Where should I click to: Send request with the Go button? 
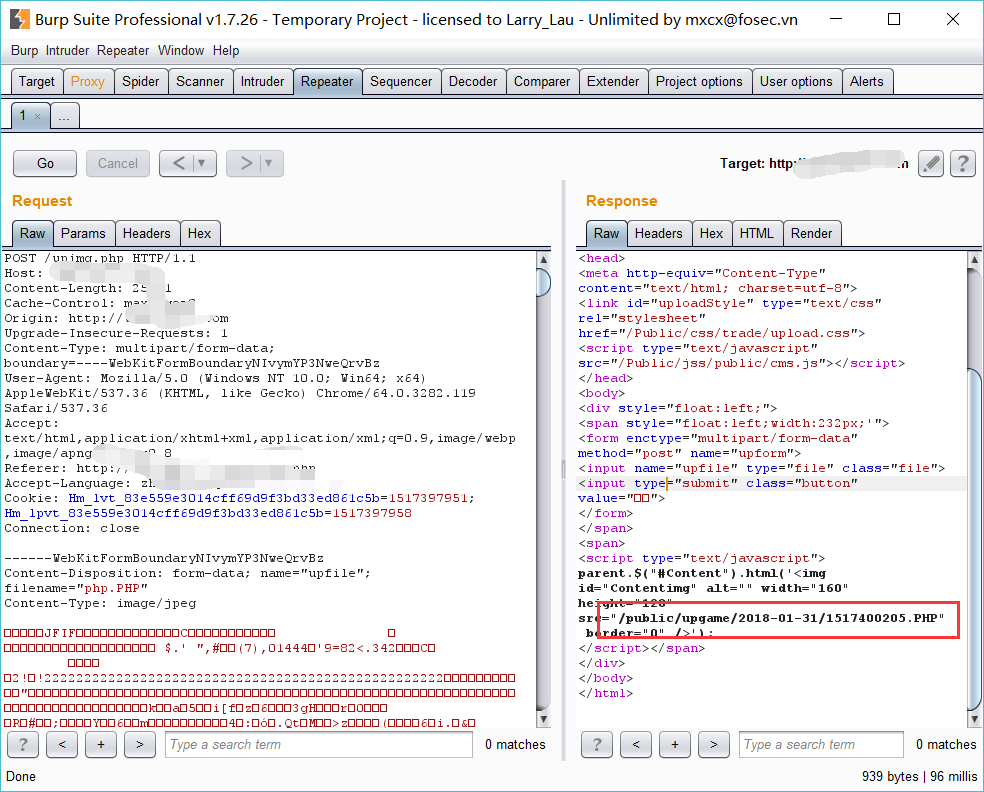[45, 163]
